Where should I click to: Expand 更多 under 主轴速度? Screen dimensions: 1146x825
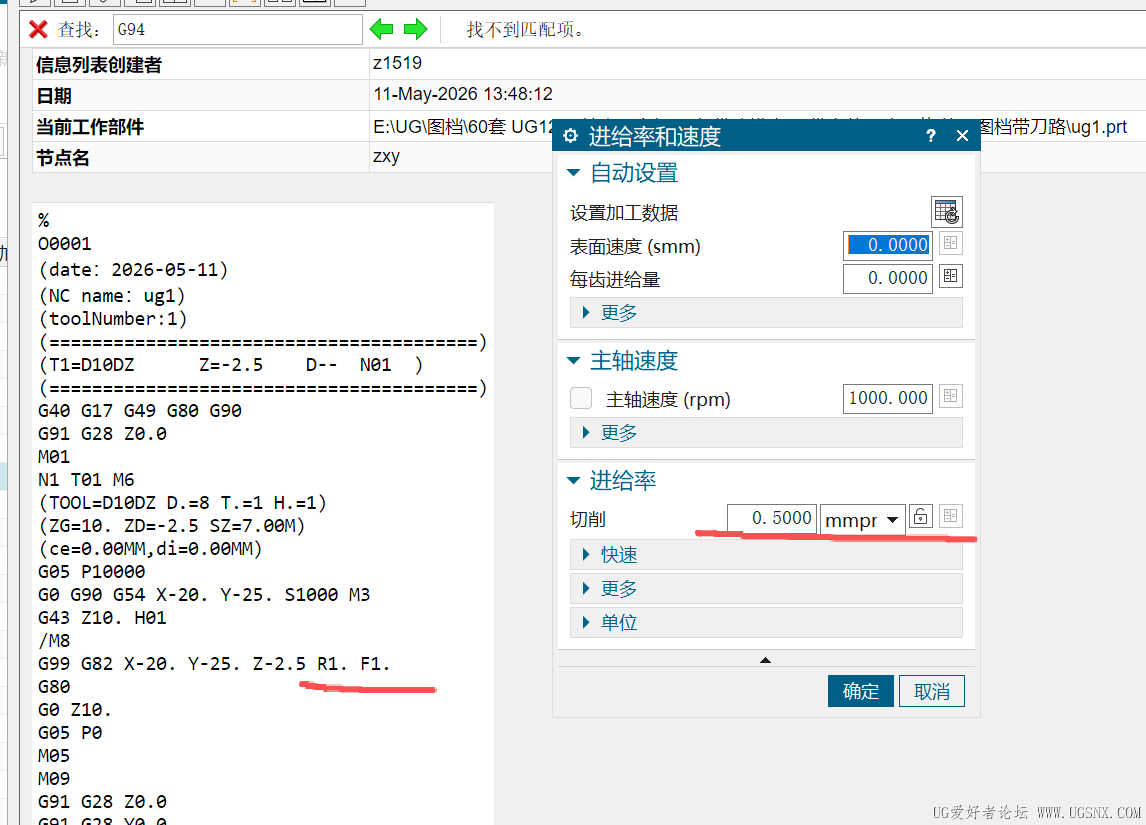coord(766,433)
